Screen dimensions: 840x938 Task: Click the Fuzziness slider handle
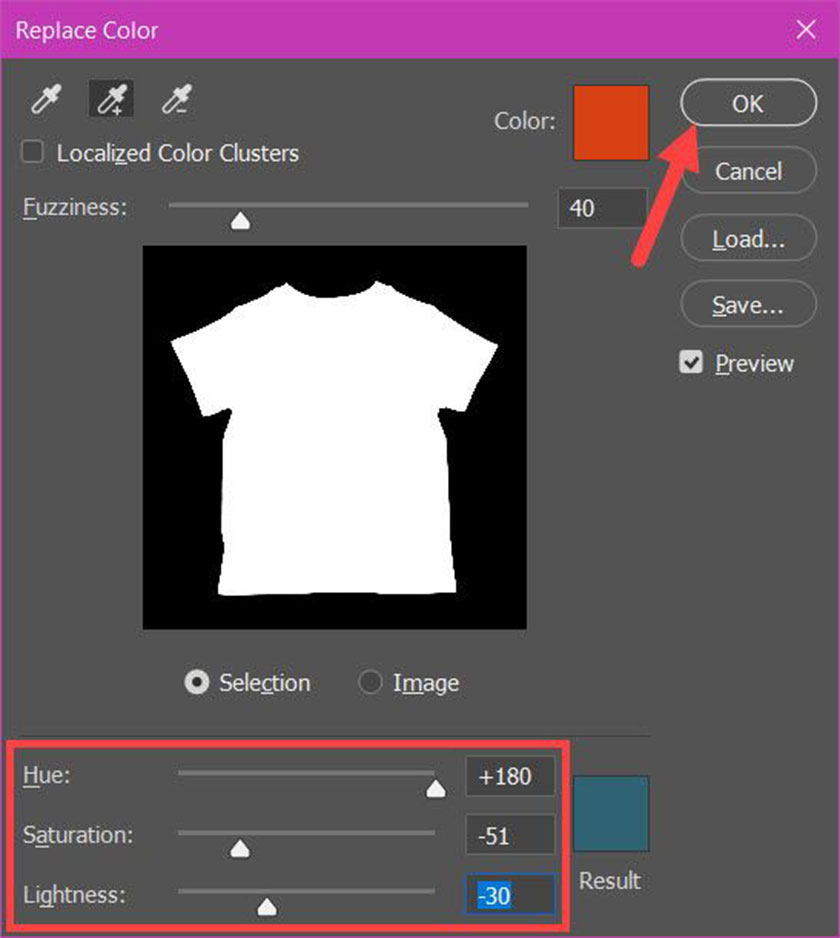click(x=241, y=221)
